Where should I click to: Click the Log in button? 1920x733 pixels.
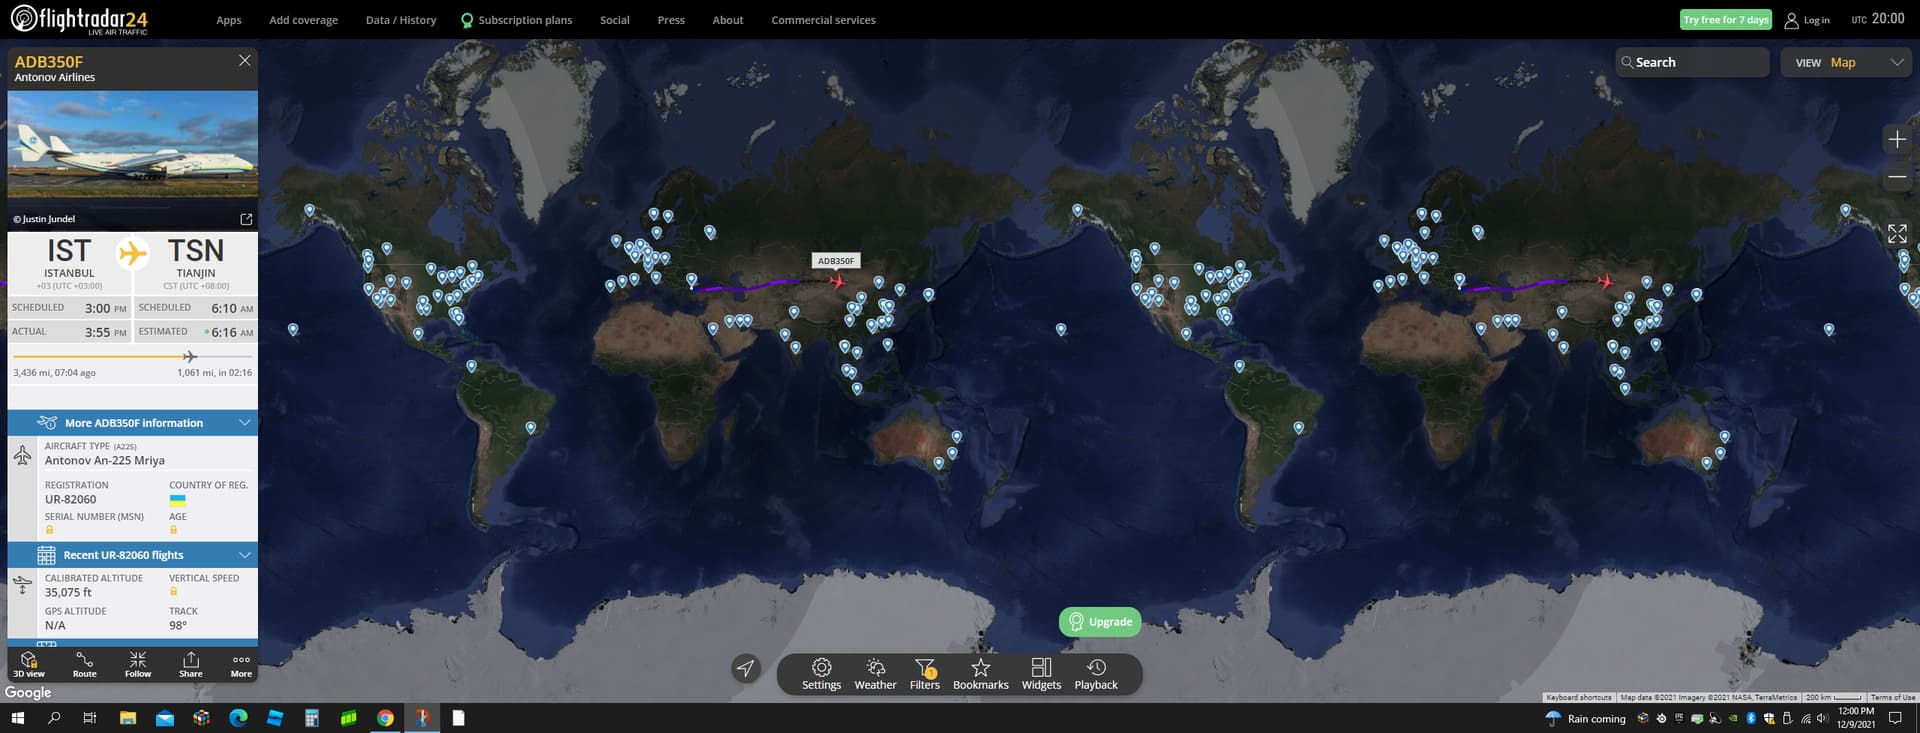click(x=1808, y=20)
